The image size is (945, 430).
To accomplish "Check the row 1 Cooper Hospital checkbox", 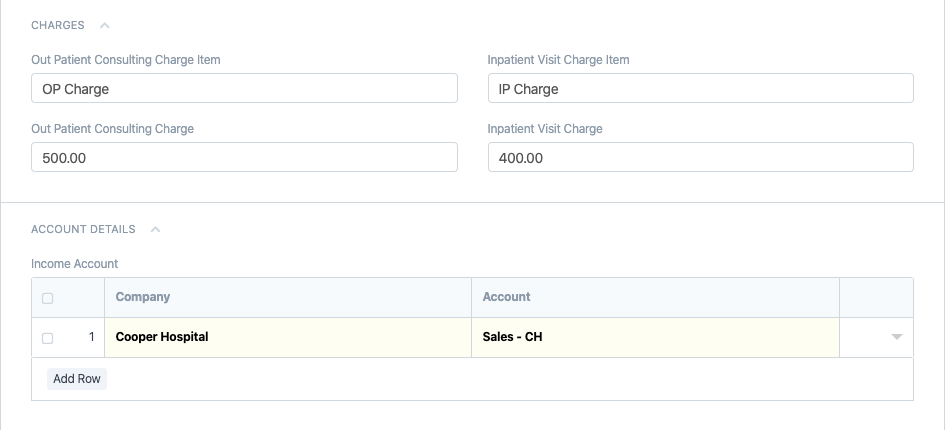I will (x=47, y=338).
